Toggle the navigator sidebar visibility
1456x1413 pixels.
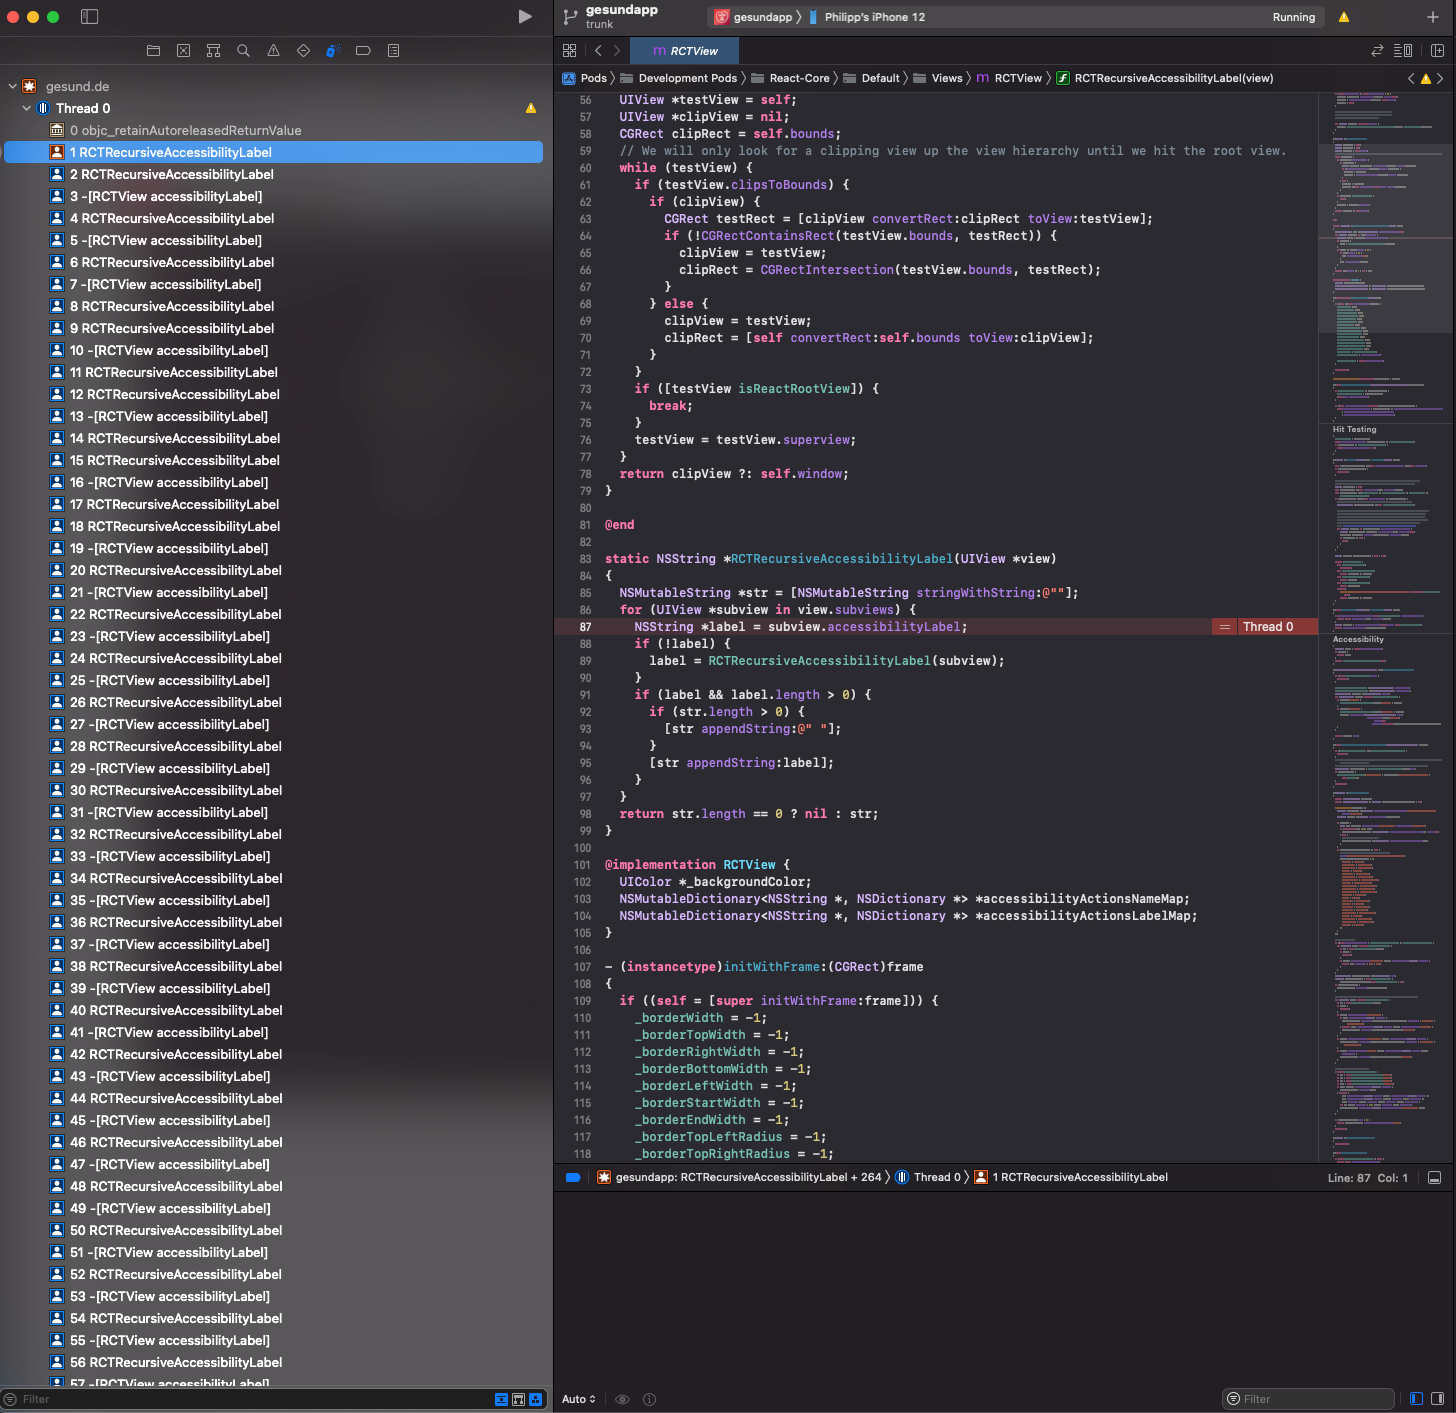89,17
